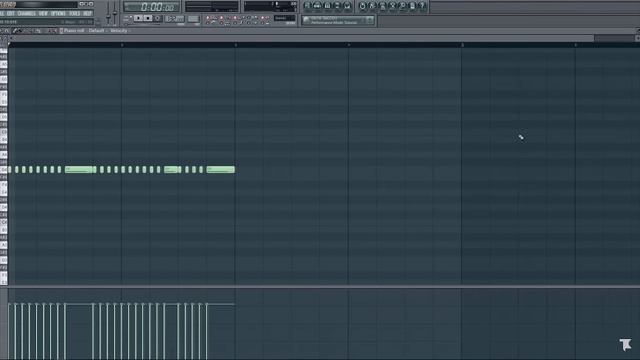Click the pattern number selector
This screenshot has height=360, width=640.
click(193, 19)
